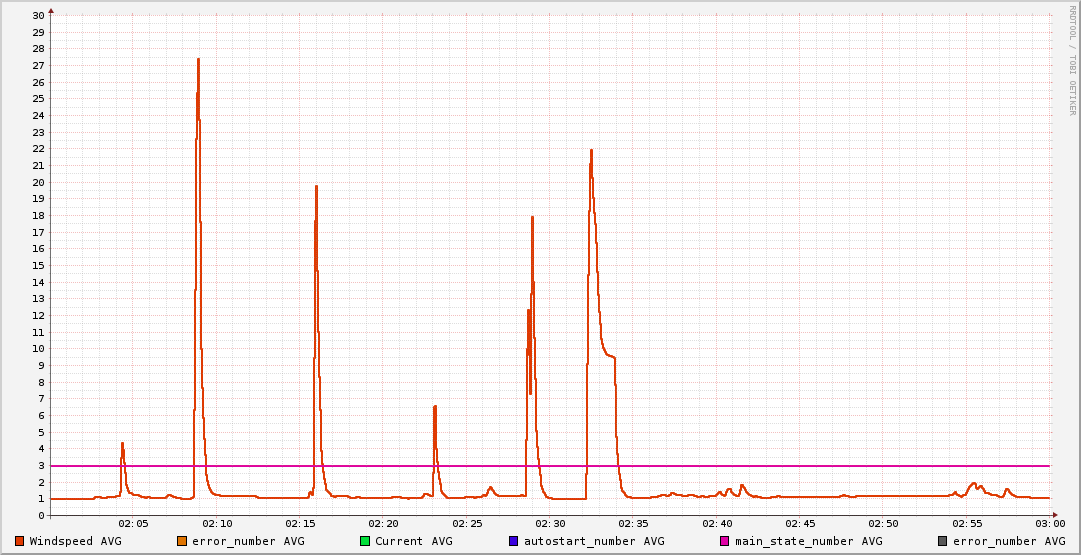Select the Current AVG legend label
Viewport: 1081px width, 555px height.
tap(414, 541)
